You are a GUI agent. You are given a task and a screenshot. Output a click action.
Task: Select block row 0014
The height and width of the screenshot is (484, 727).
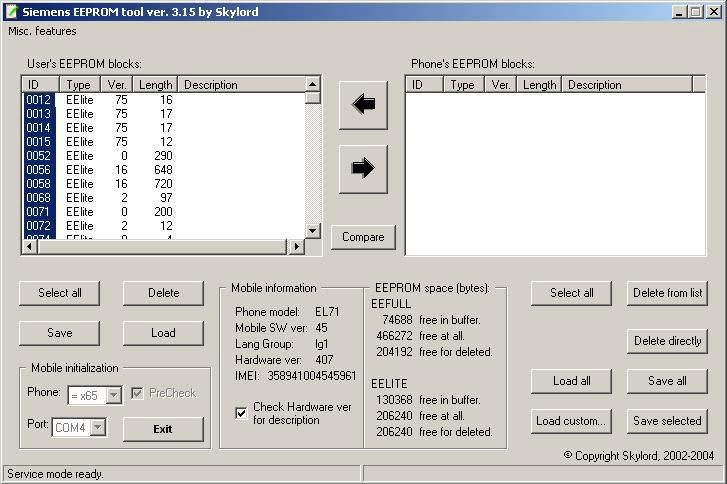click(x=164, y=127)
